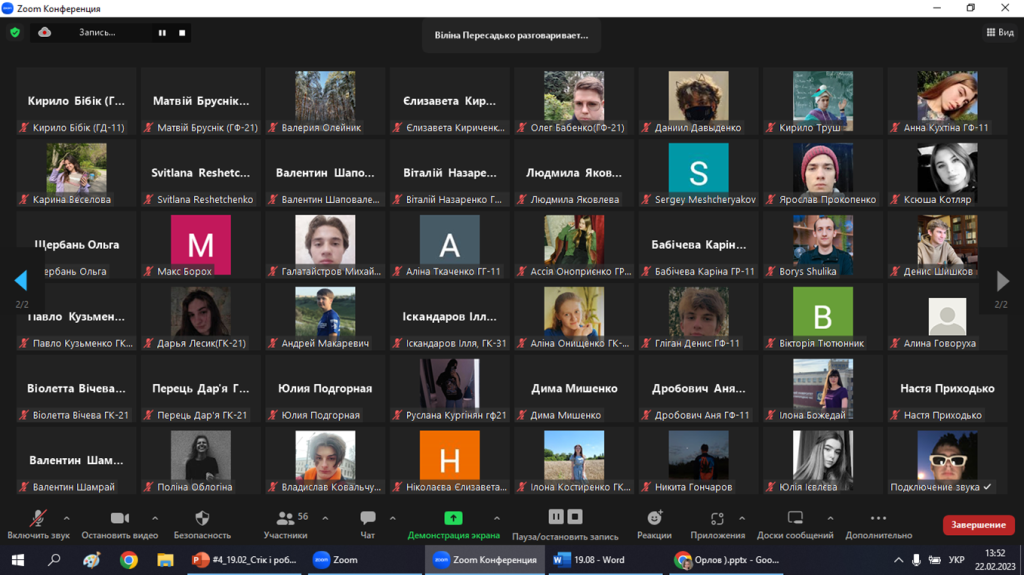
Task: Expand the video options arrow next to camera
Action: click(x=155, y=518)
